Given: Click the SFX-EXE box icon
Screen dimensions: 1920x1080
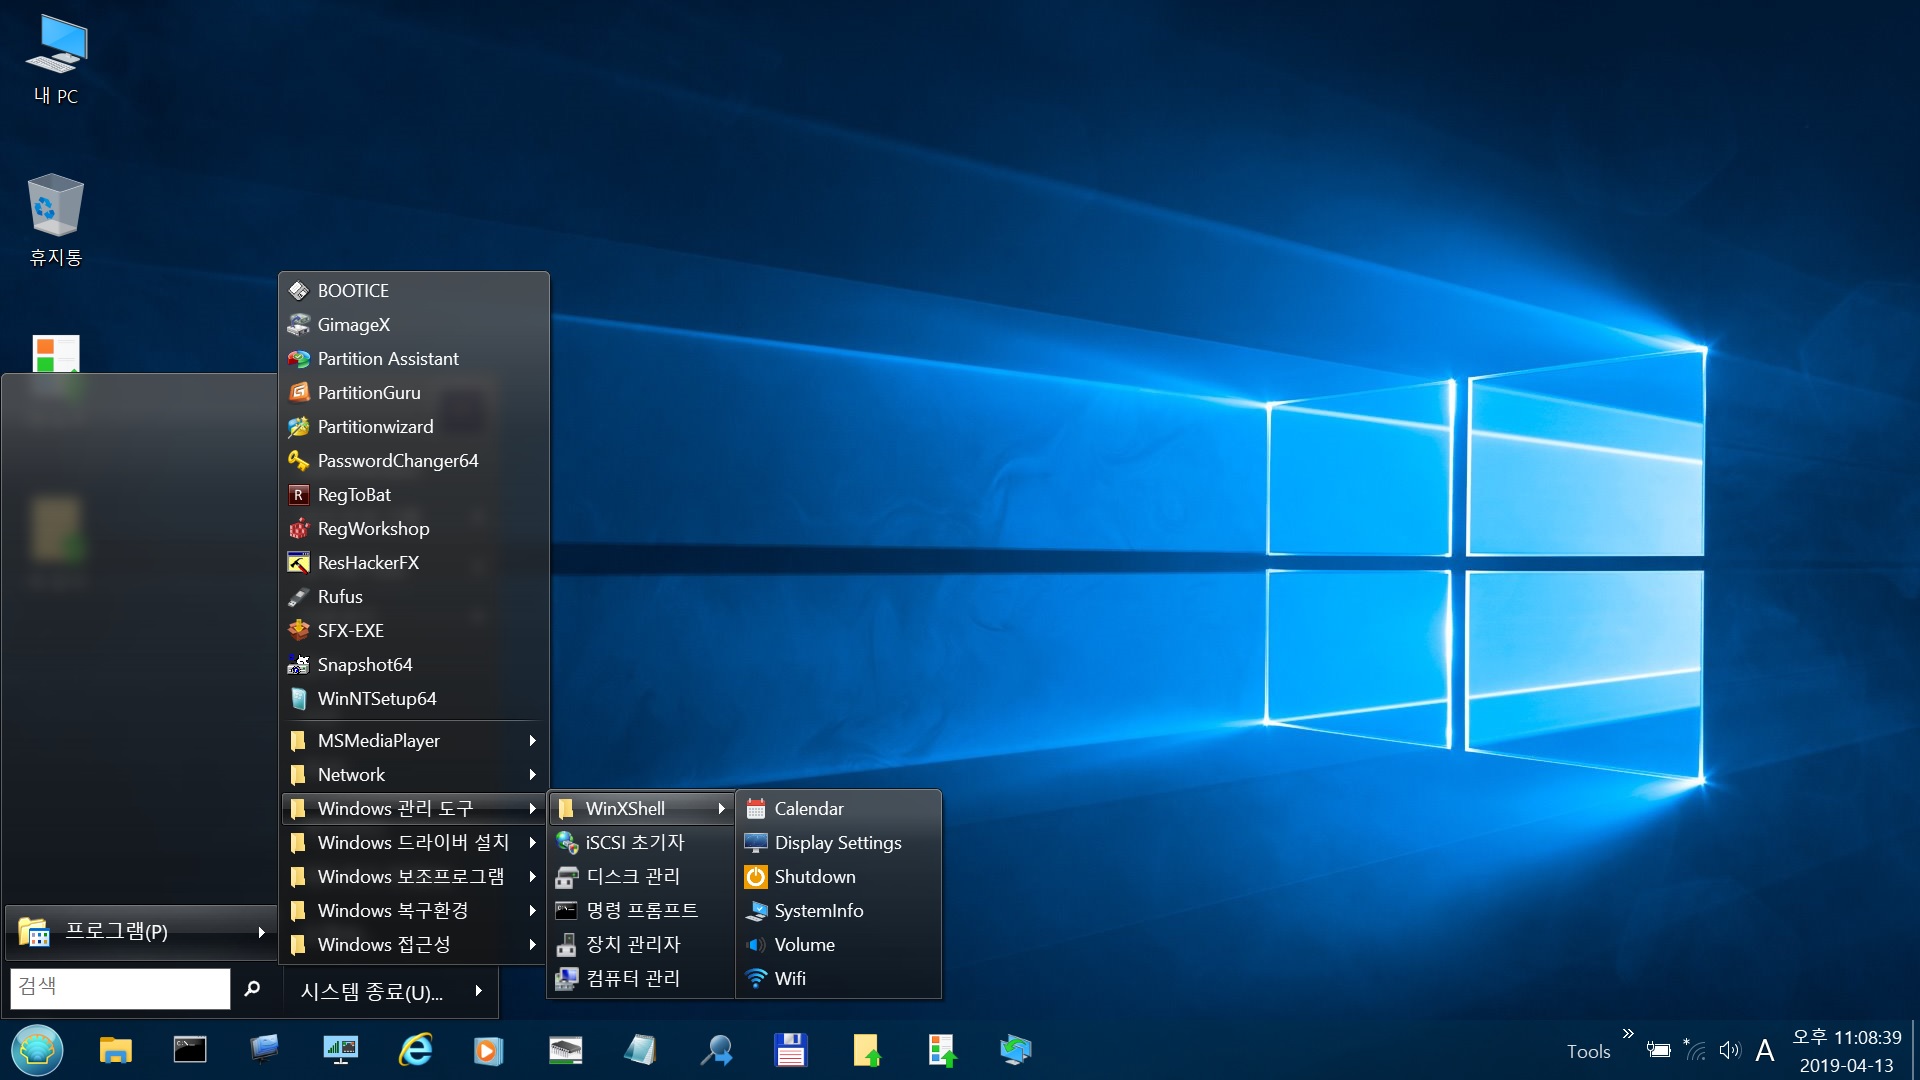Looking at the screenshot, I should pos(298,630).
